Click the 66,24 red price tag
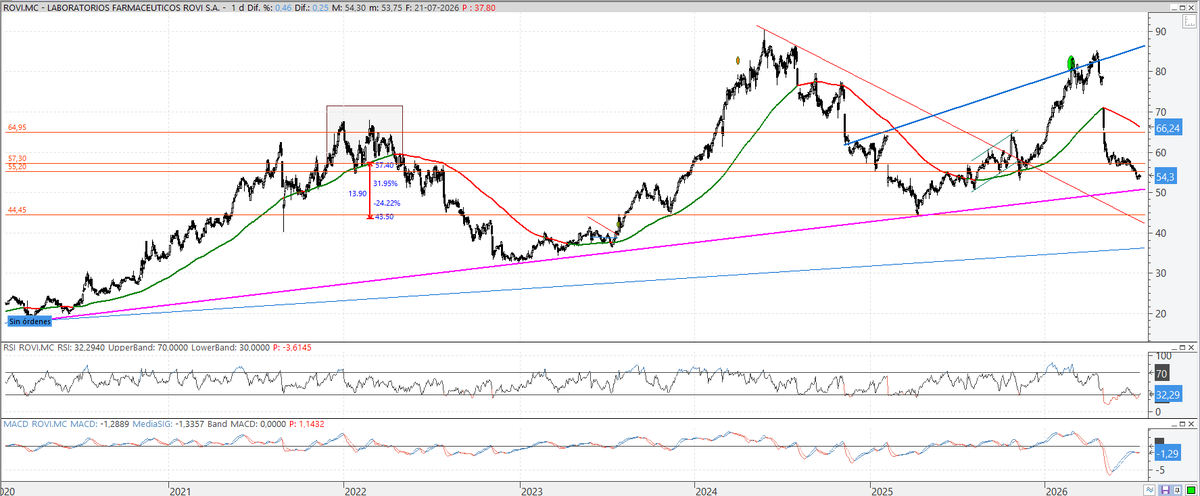The width and height of the screenshot is (1200, 496). (x=1168, y=129)
